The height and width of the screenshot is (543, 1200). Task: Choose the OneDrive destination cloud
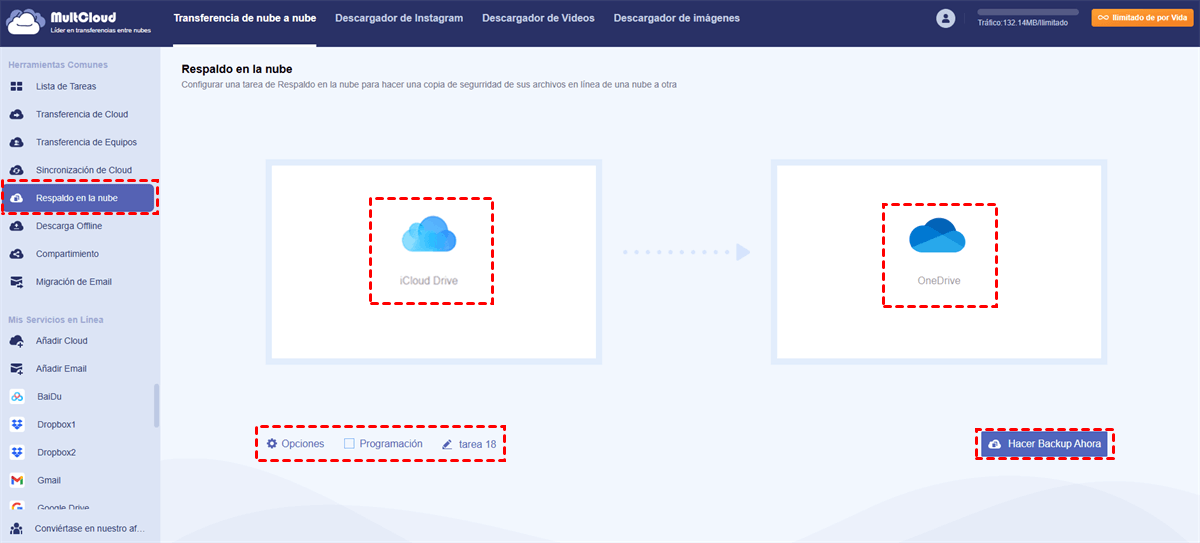click(939, 254)
